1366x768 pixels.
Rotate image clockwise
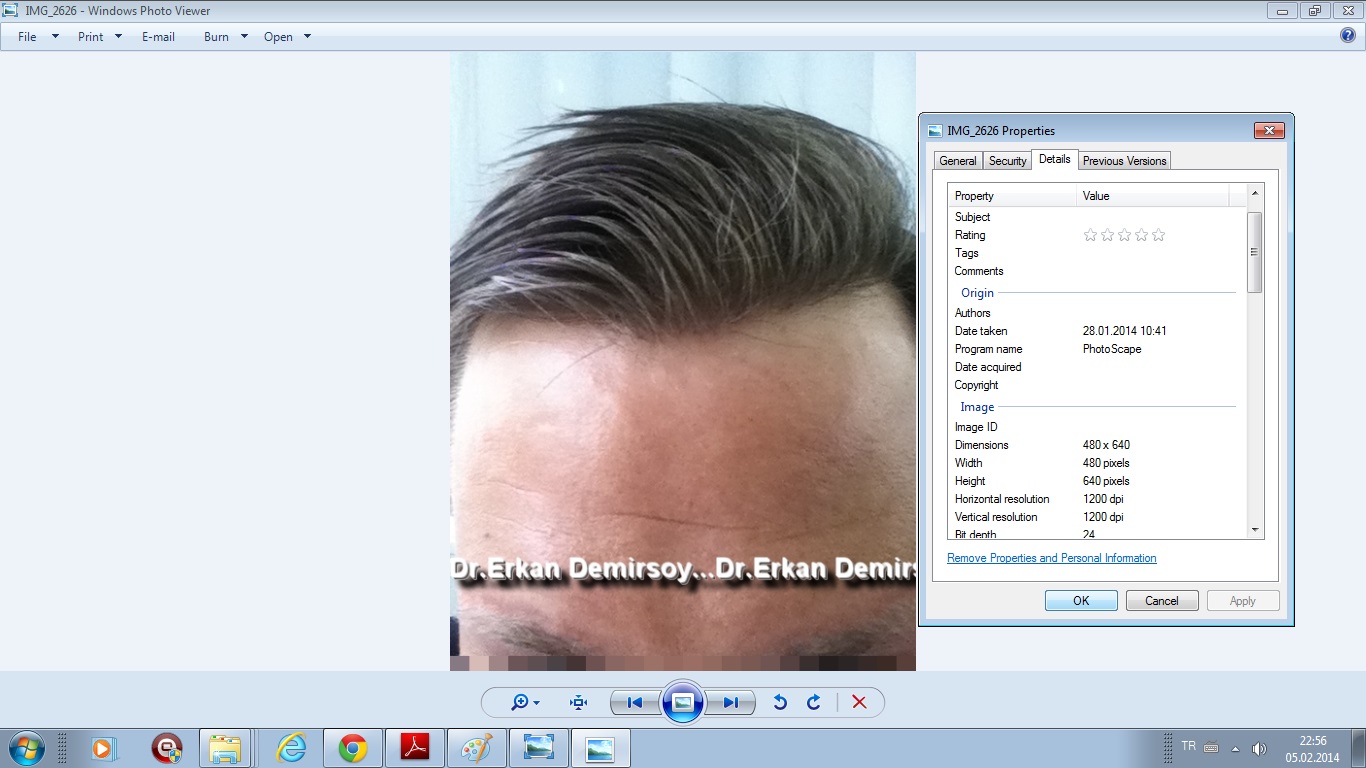point(814,703)
